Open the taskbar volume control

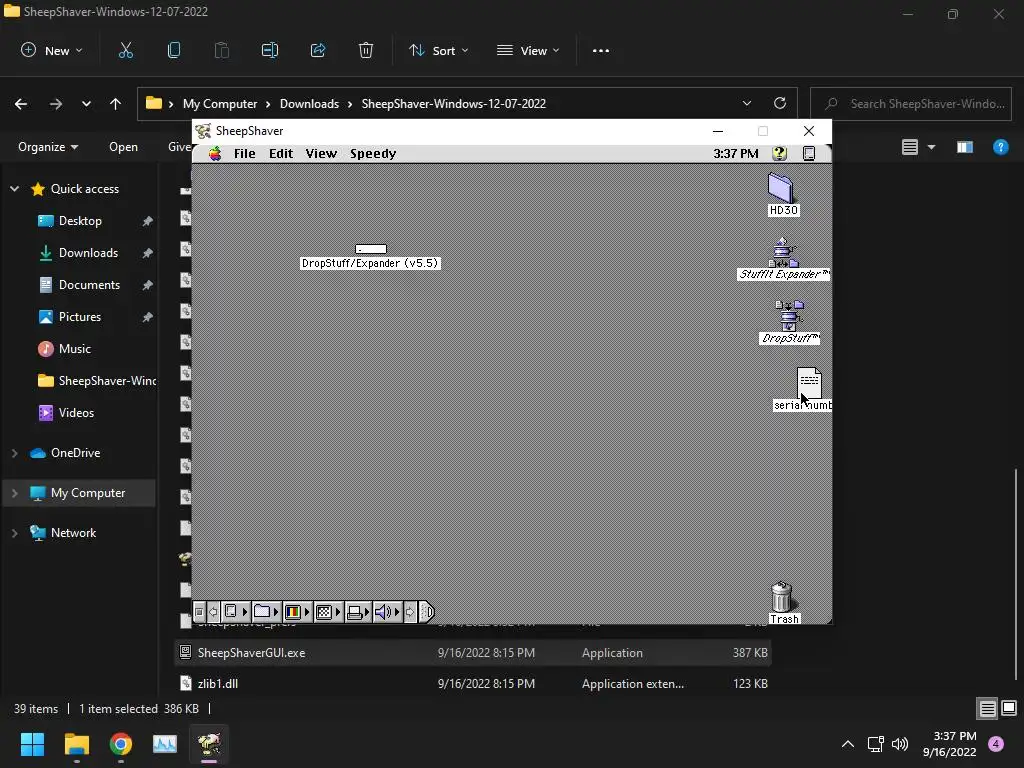click(900, 744)
